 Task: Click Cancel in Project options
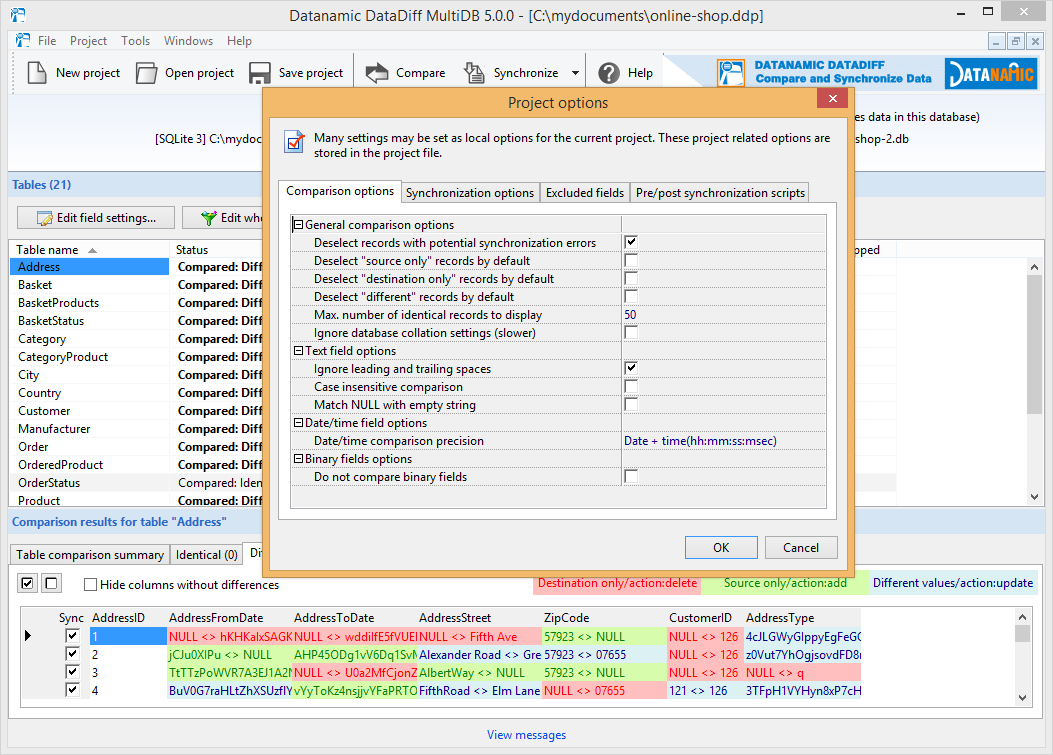pyautogui.click(x=800, y=547)
